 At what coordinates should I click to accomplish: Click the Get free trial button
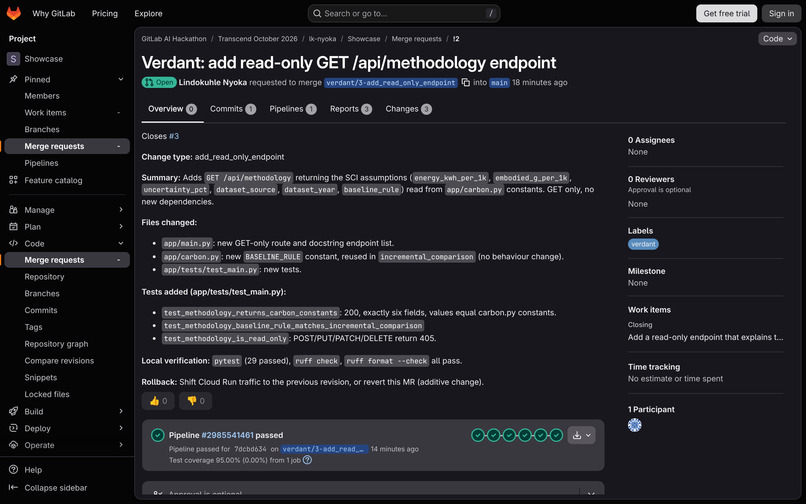coord(726,13)
